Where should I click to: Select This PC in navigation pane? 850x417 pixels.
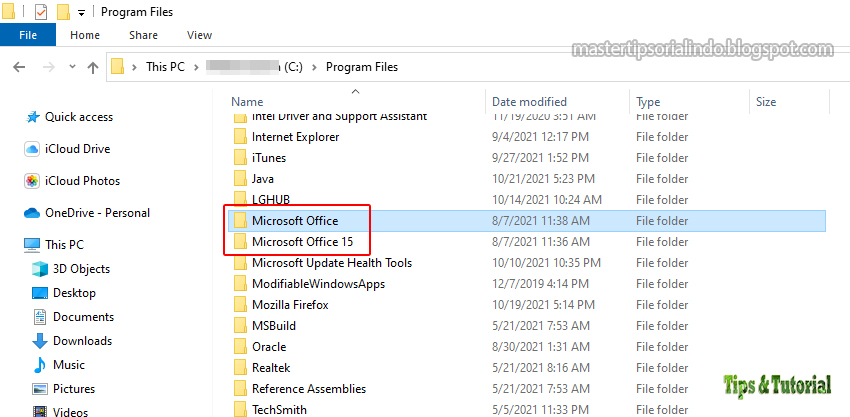point(65,245)
